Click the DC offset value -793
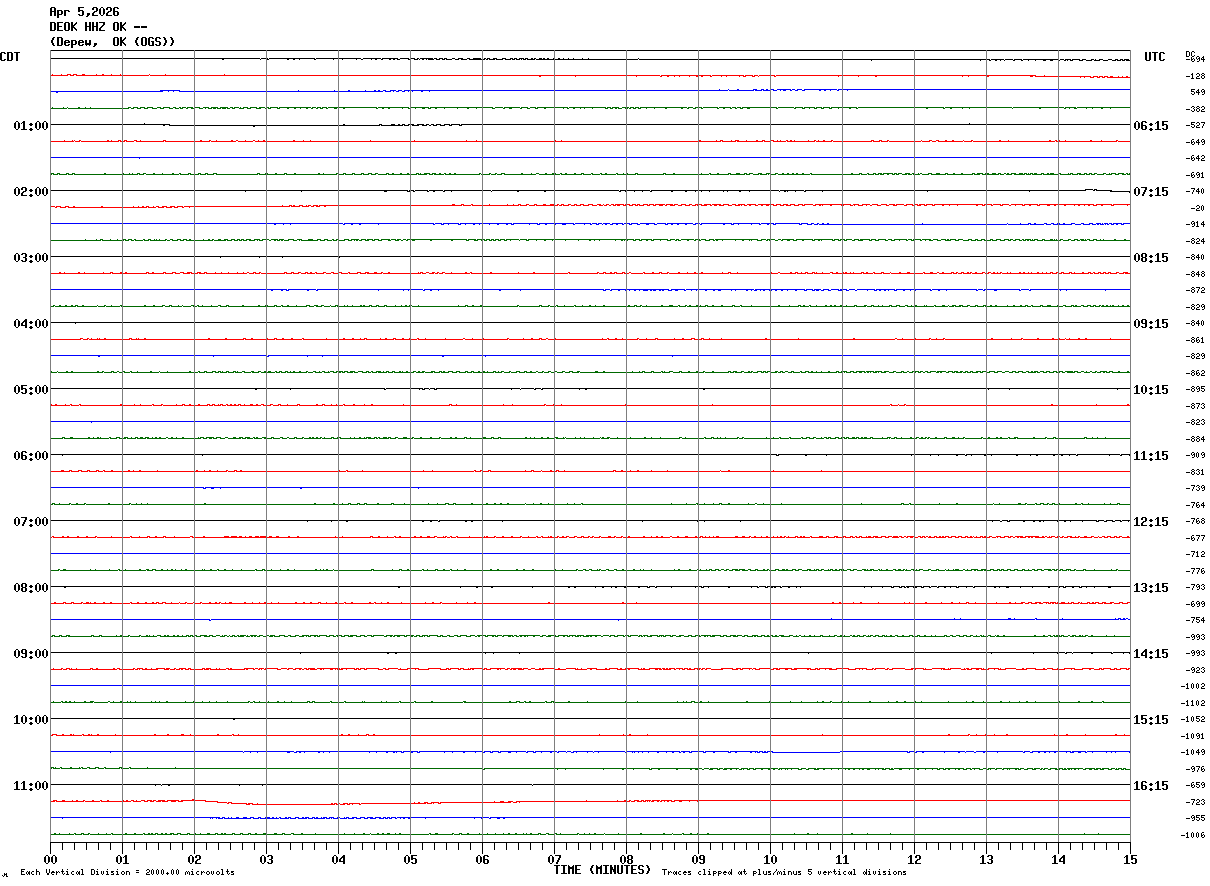 pos(1195,588)
